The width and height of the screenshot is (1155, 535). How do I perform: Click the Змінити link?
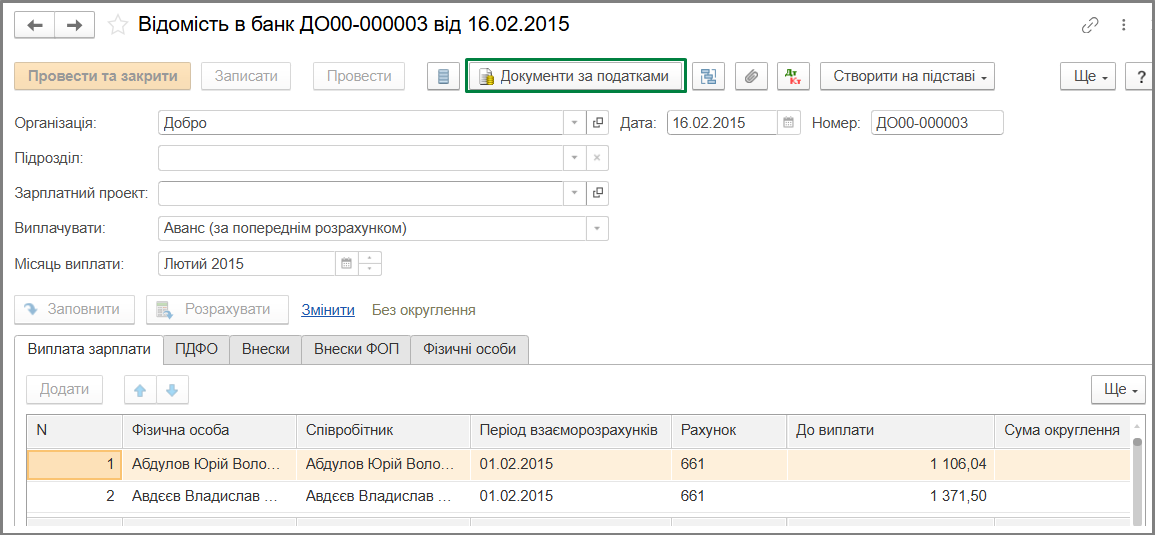[x=328, y=310]
